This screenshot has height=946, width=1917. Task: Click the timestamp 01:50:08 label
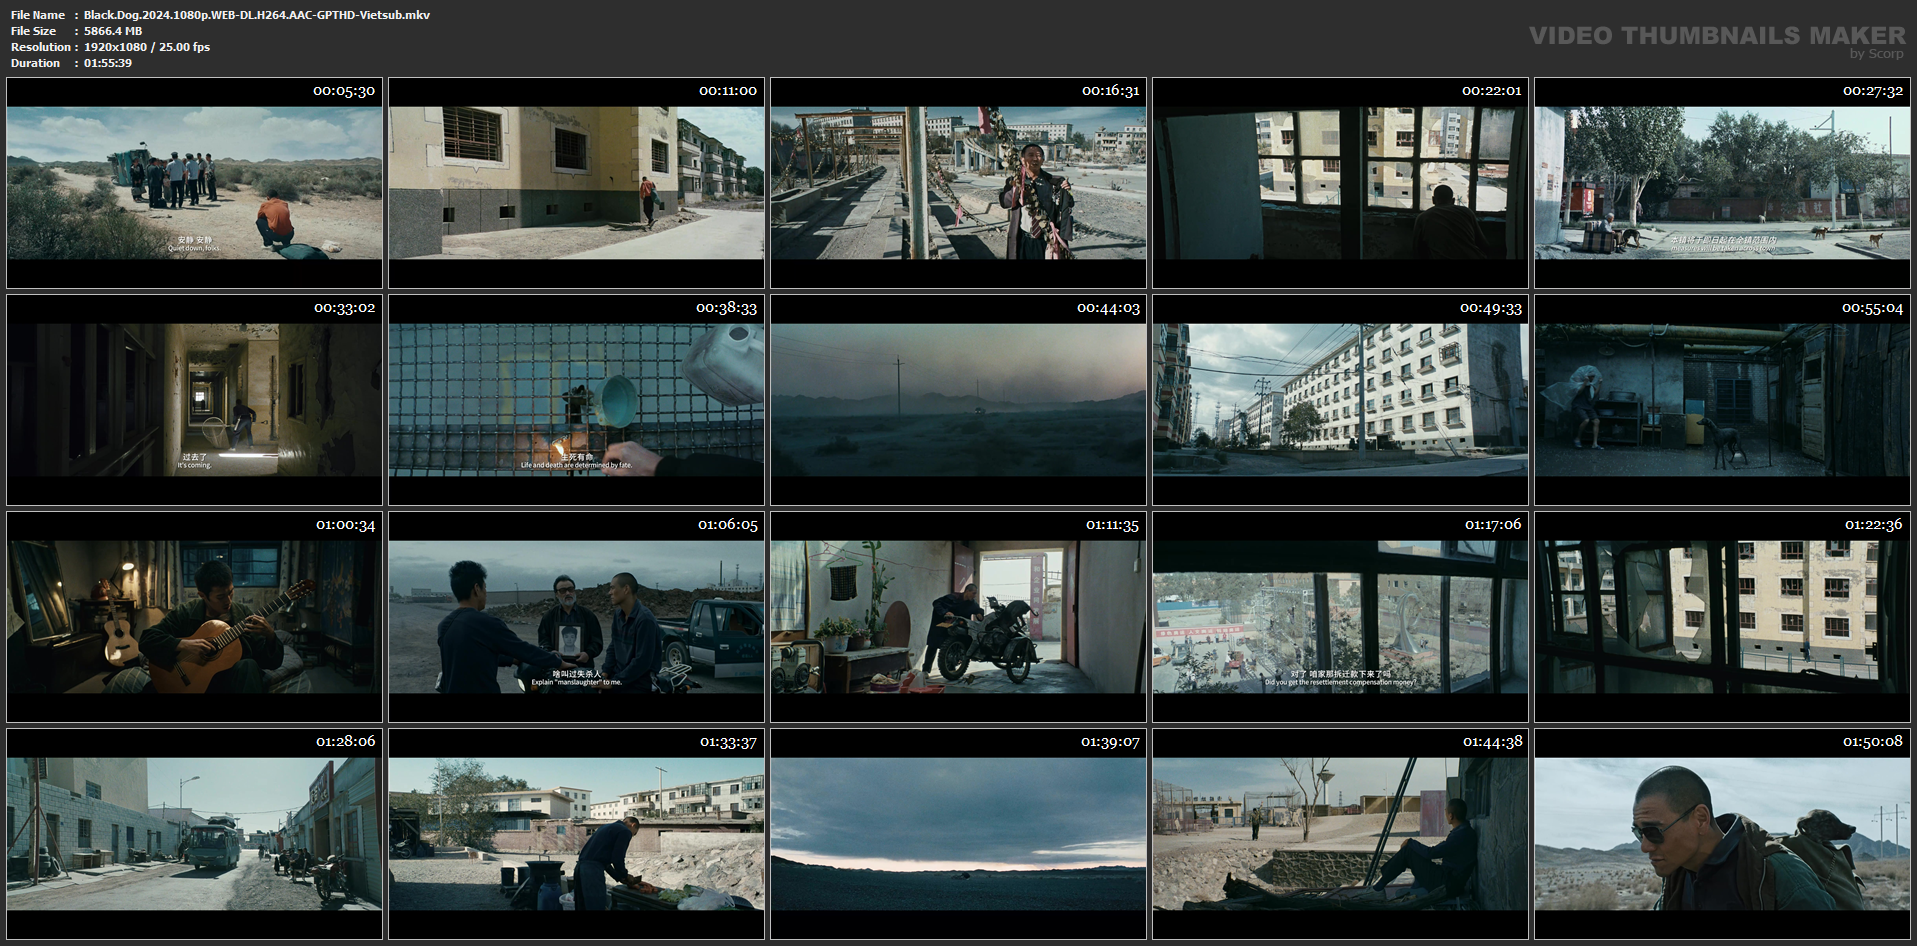[1872, 742]
